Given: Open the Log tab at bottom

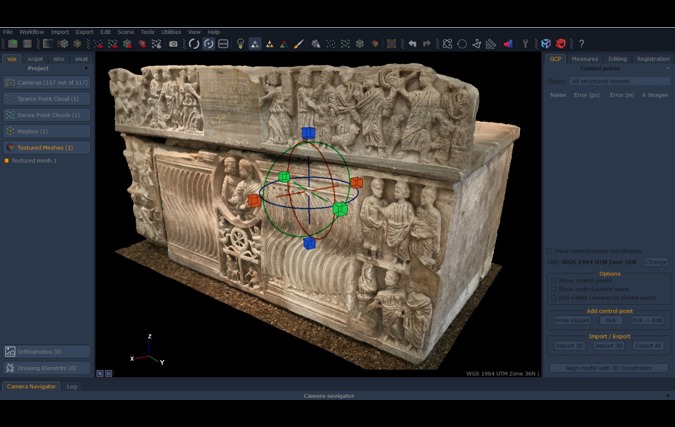Looking at the screenshot, I should click(x=72, y=387).
